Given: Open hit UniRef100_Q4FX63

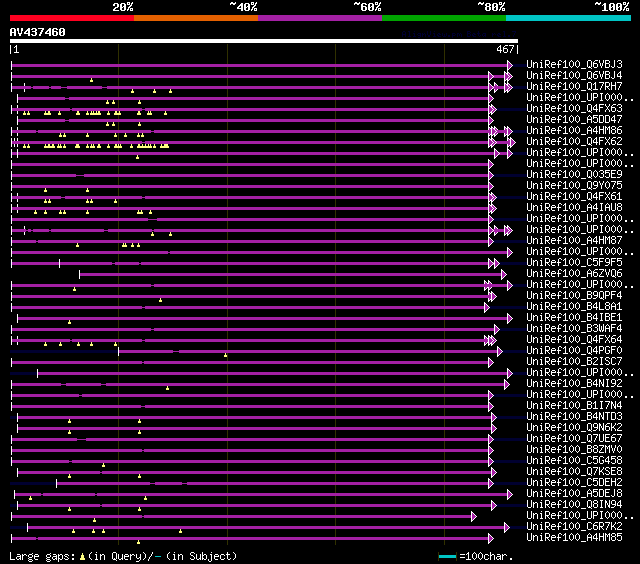Looking at the screenshot, I should (x=574, y=109).
